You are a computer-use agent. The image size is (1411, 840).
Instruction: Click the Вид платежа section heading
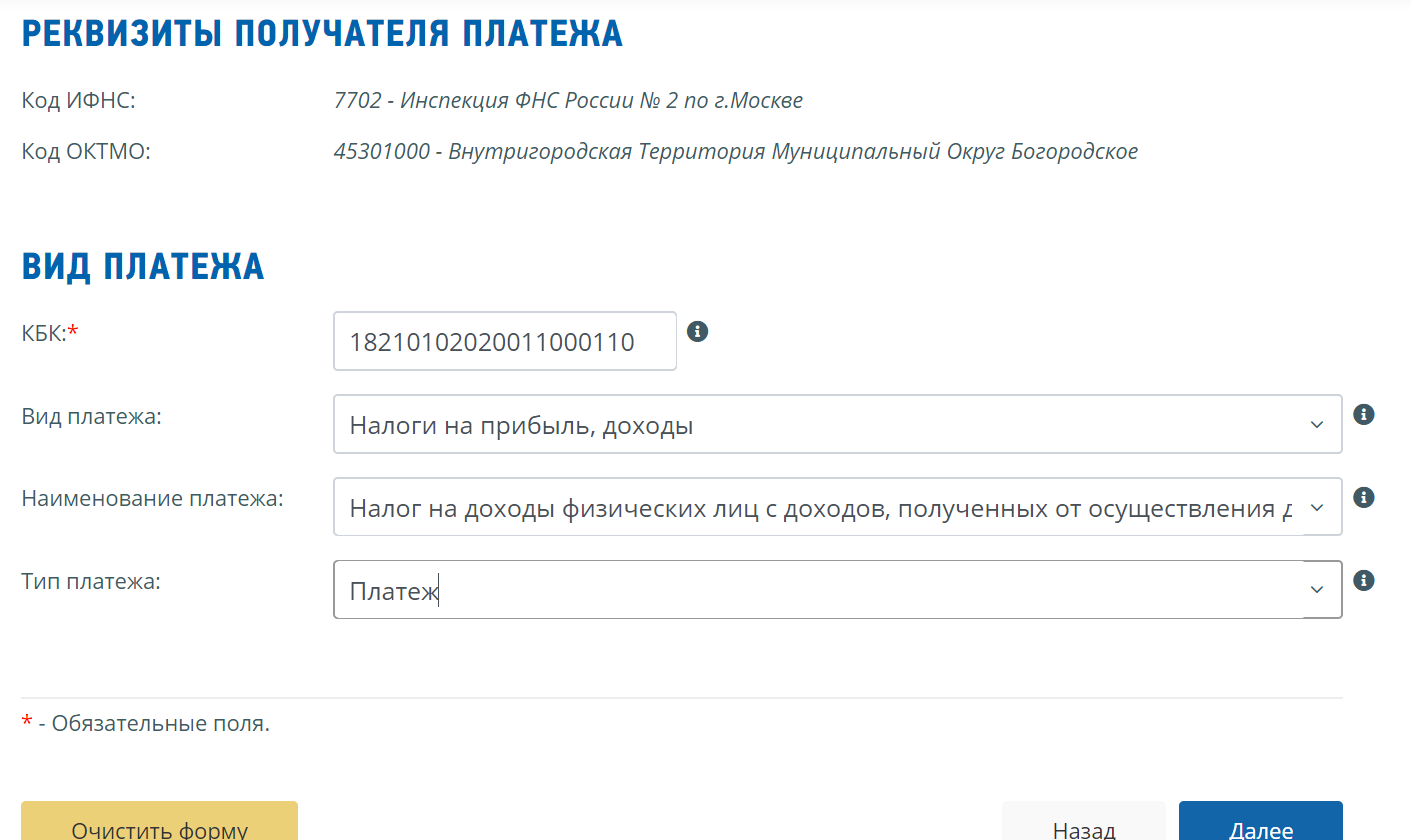tap(143, 266)
